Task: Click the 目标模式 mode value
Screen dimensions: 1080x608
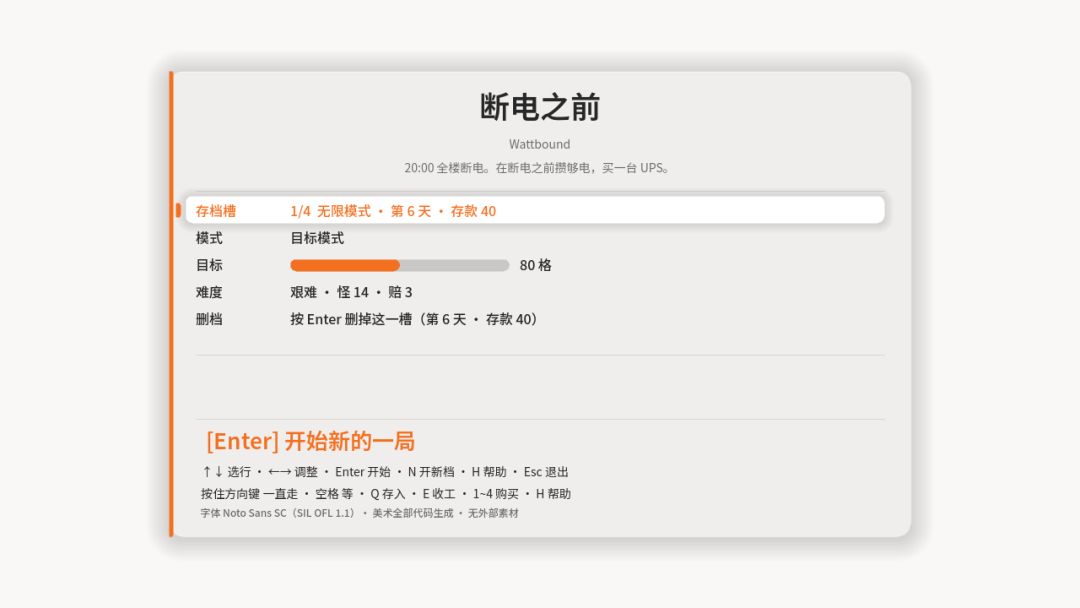Action: coord(317,238)
